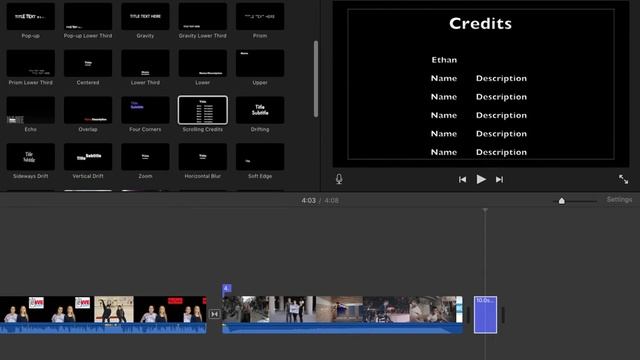Screen dimensions: 640x360
Task: Click the 4:03 current time readout
Action: 309,200
